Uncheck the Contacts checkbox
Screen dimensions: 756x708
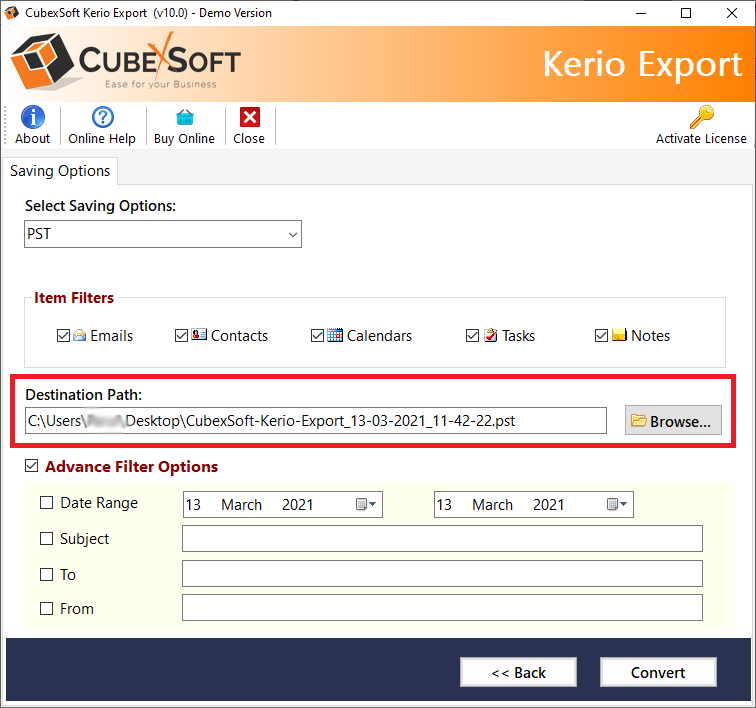pyautogui.click(x=181, y=335)
